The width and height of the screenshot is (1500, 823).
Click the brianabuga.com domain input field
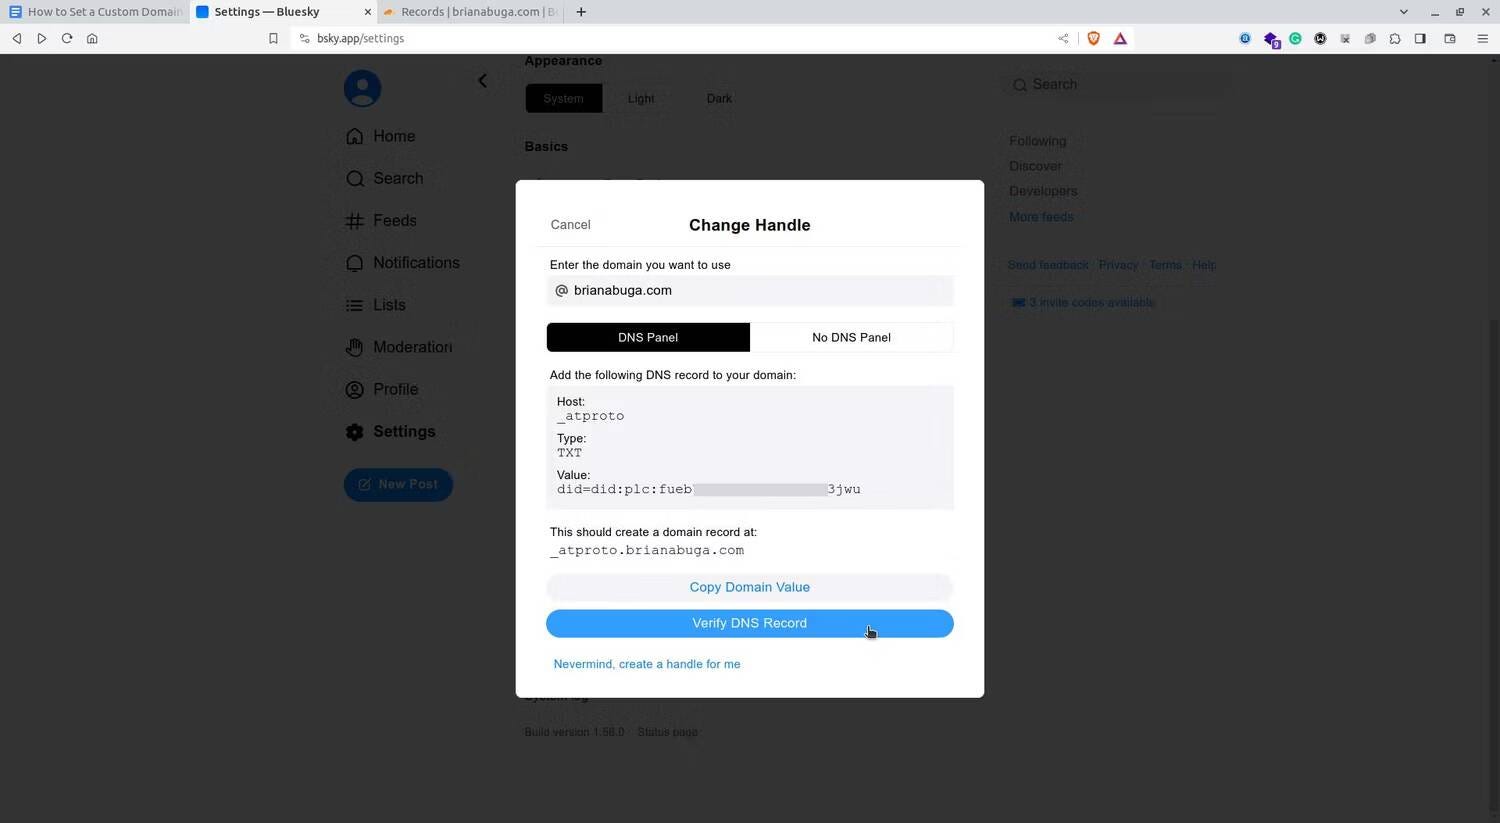(750, 290)
